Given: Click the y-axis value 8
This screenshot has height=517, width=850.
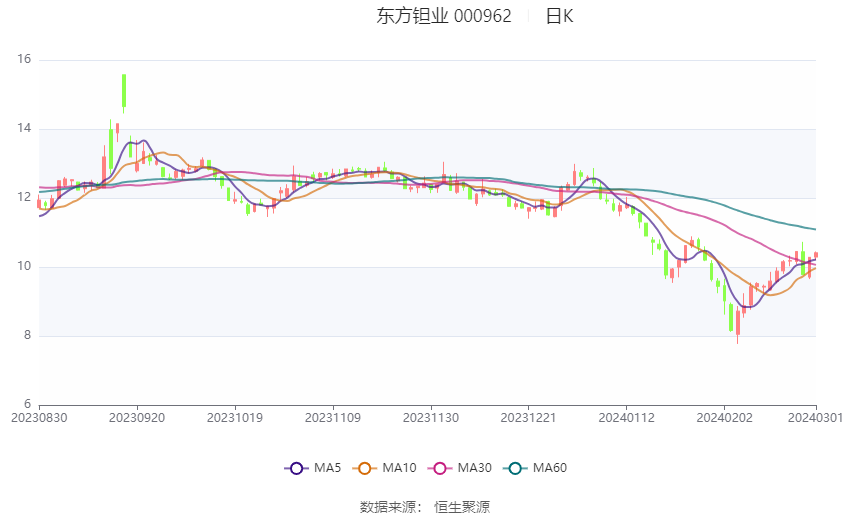Looking at the screenshot, I should [28, 335].
